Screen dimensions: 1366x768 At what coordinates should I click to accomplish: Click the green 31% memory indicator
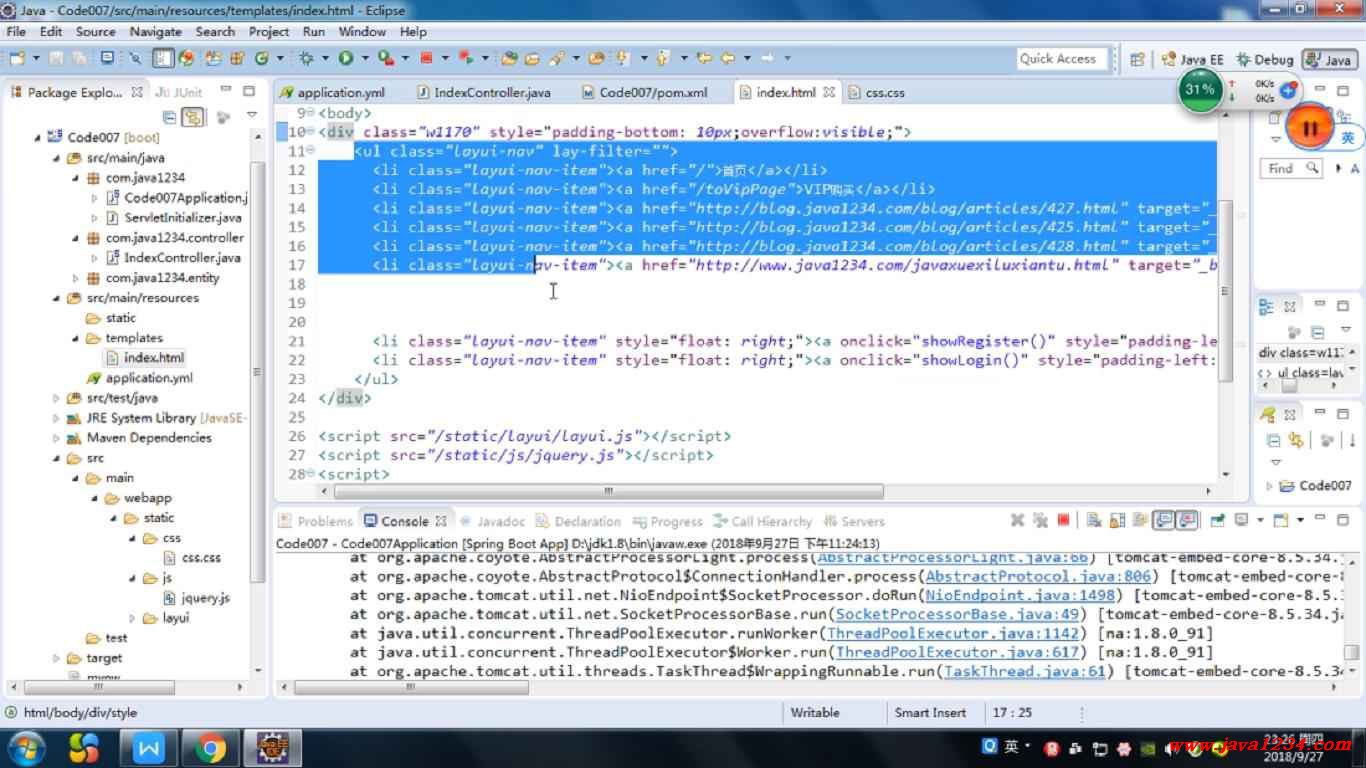[1199, 90]
